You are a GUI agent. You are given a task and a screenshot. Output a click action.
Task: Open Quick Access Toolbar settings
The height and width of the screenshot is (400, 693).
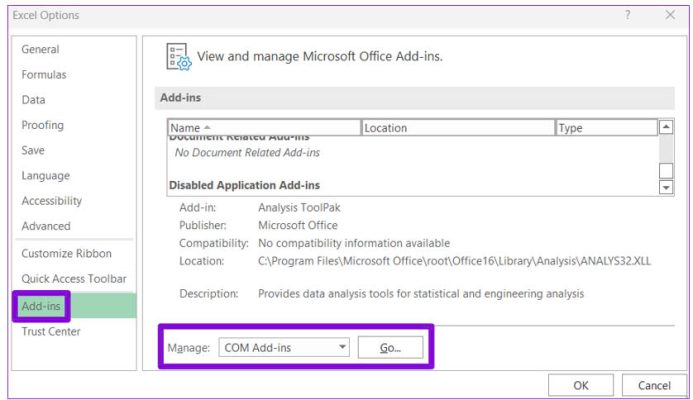pos(74,278)
